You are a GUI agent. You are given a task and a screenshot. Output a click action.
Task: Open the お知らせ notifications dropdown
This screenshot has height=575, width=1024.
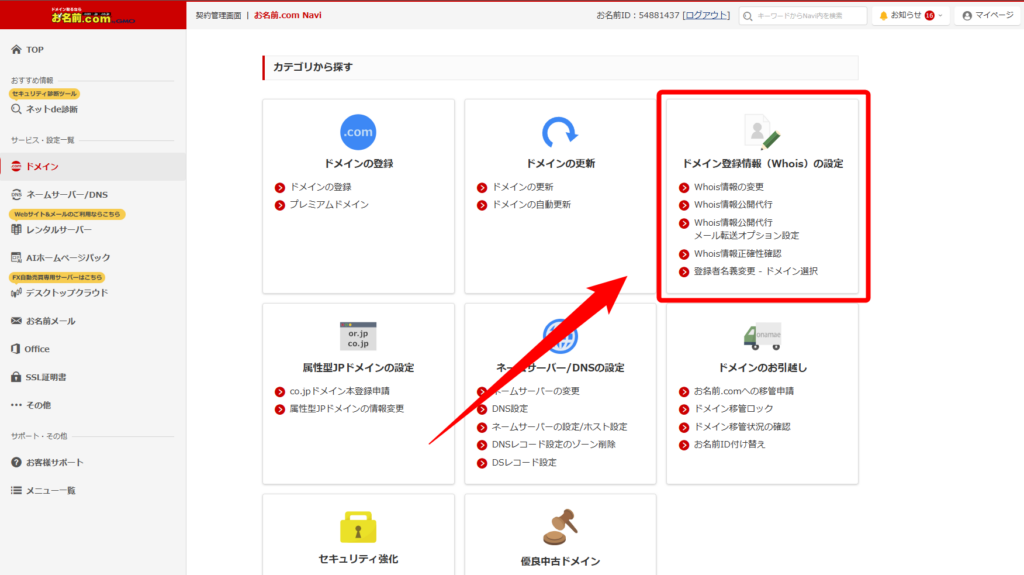click(x=911, y=15)
